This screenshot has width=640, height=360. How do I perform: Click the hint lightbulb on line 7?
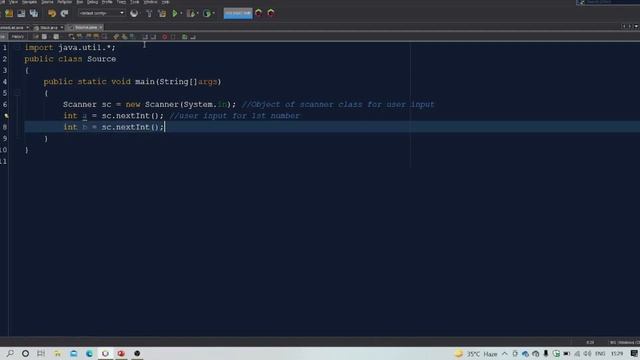[x=6, y=116]
